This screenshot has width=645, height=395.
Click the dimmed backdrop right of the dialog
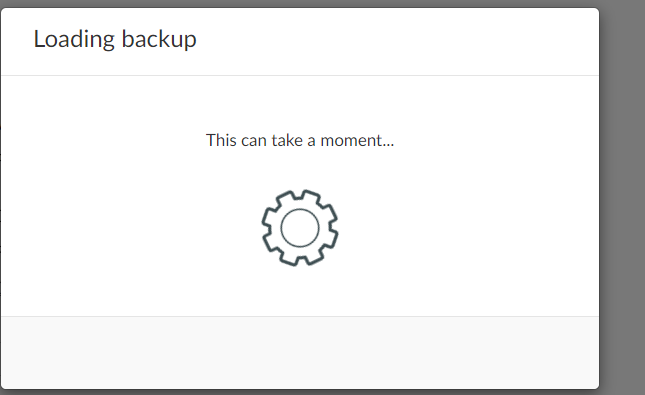(622, 198)
